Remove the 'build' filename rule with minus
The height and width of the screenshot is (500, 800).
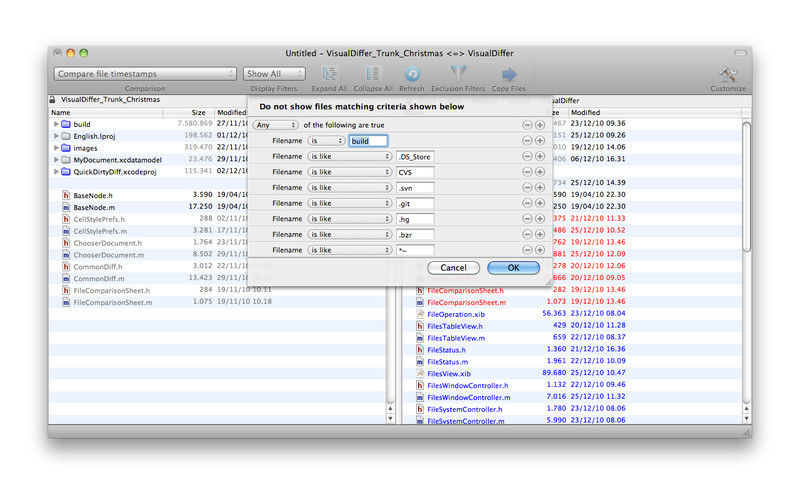[x=528, y=141]
